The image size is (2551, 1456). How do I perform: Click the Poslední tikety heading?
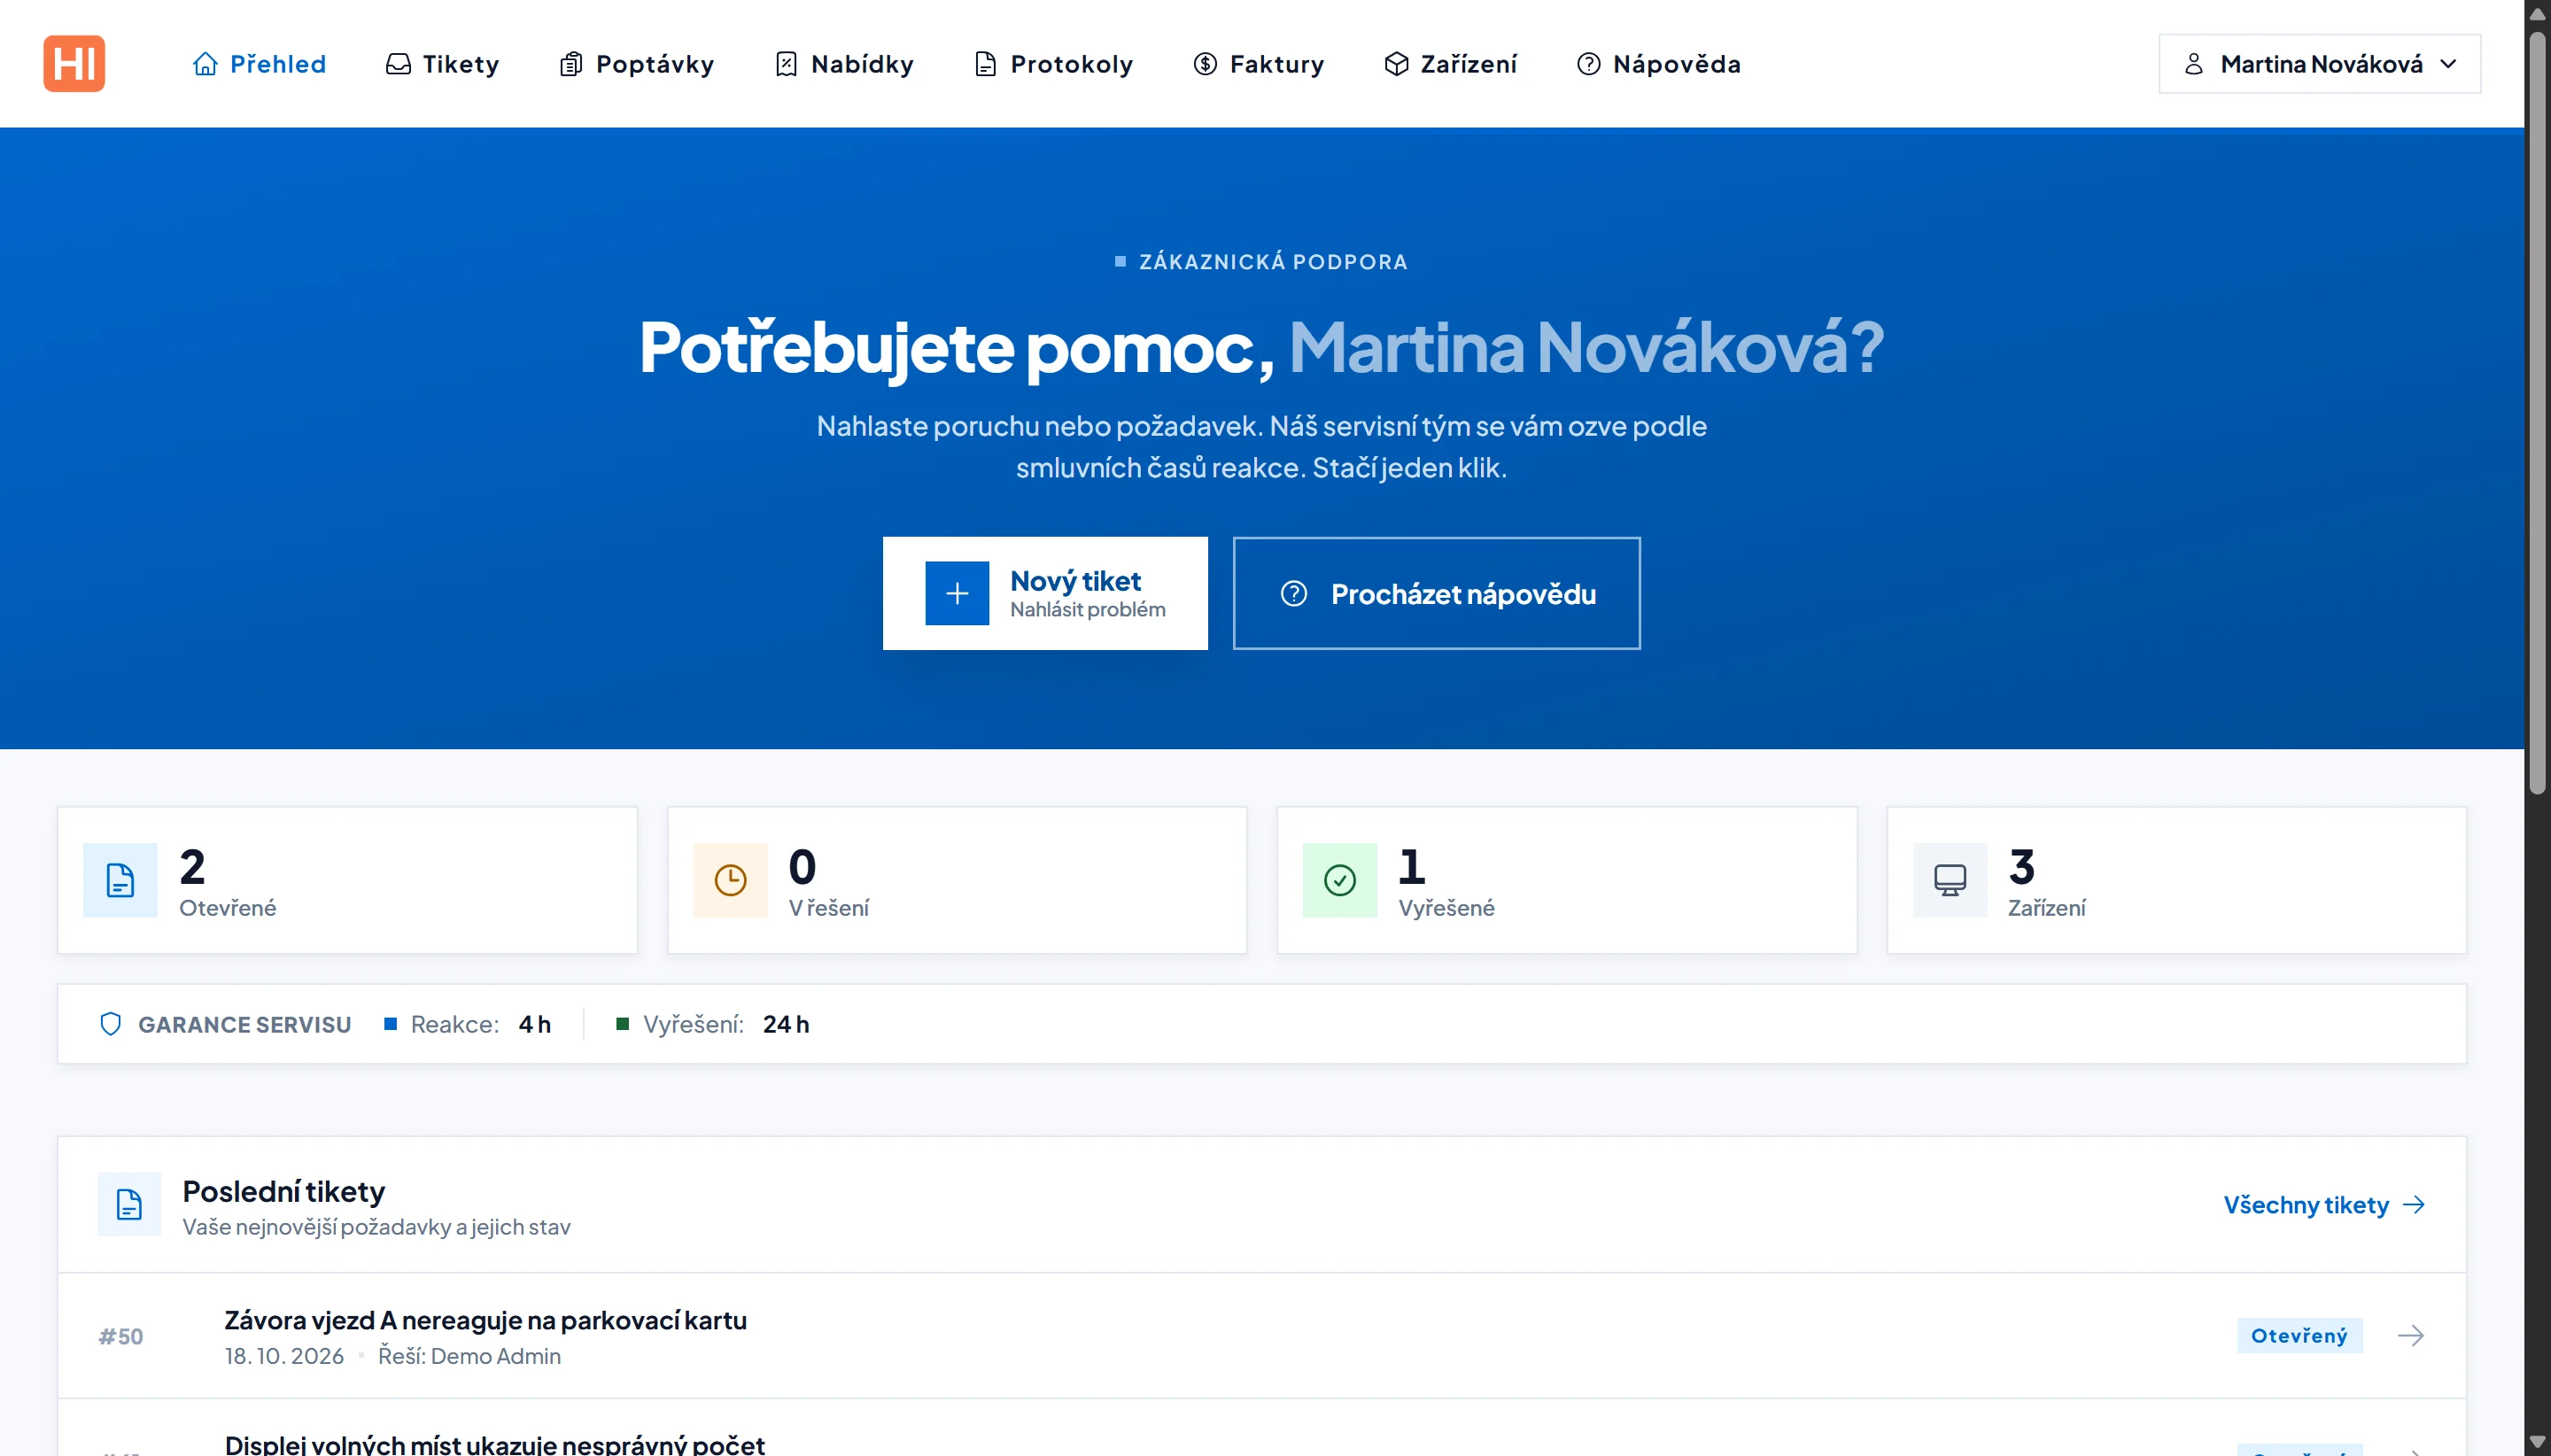coord(283,1191)
